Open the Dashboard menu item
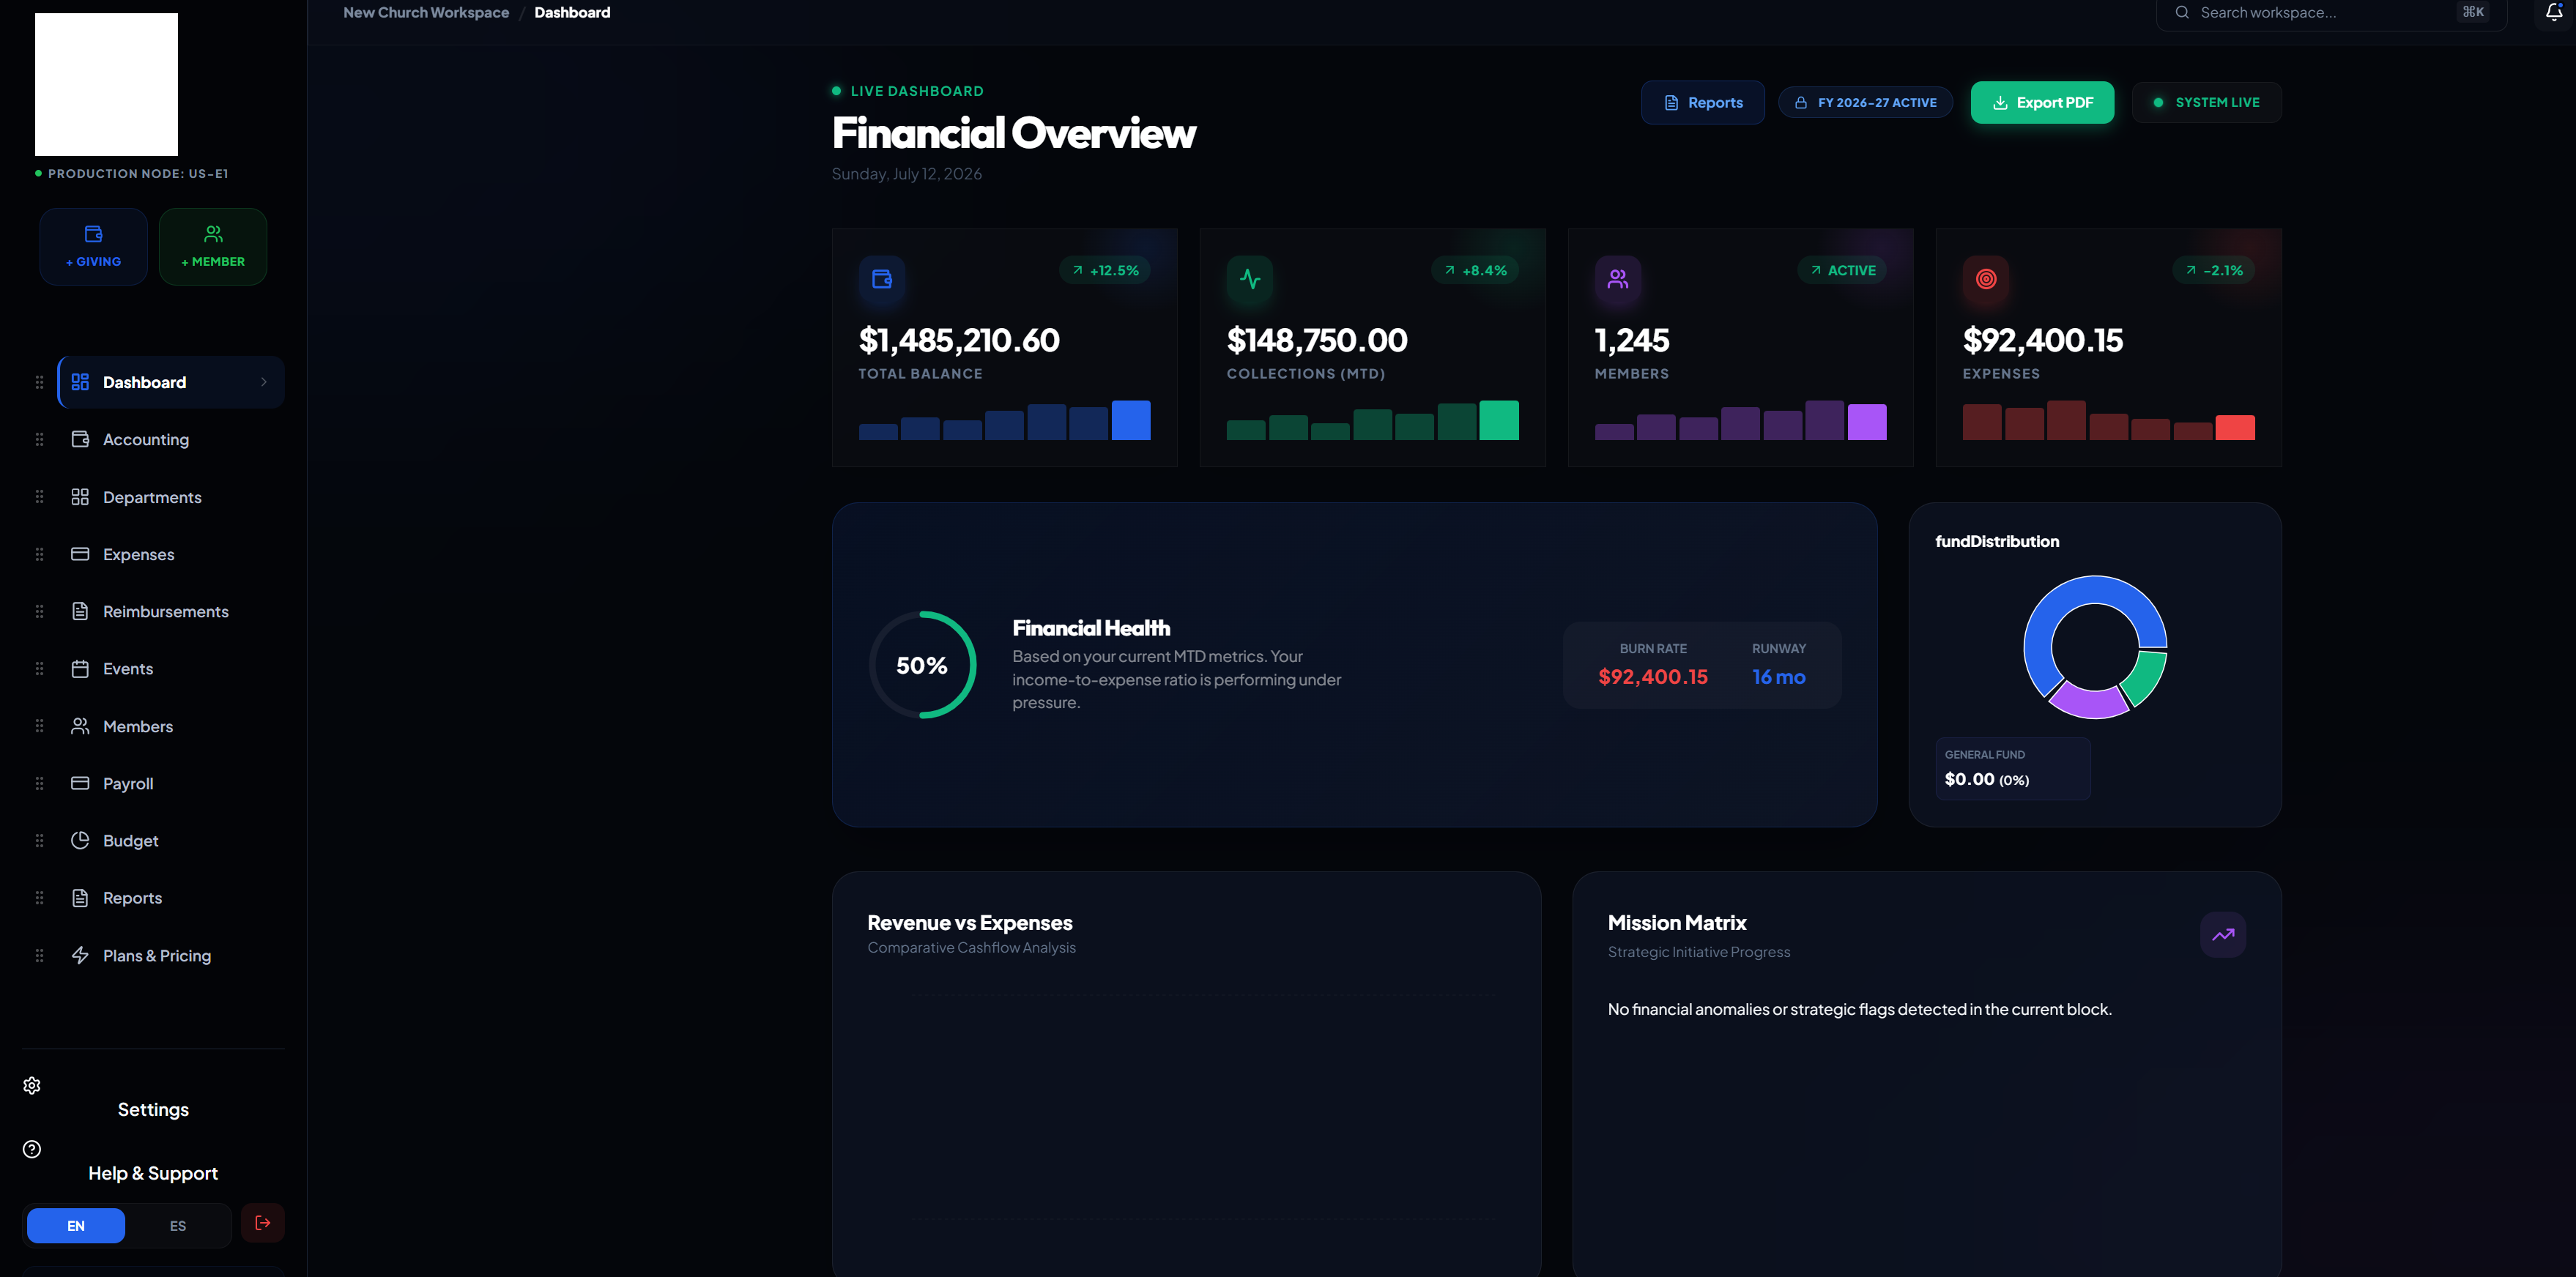This screenshot has width=2576, height=1277. click(x=171, y=382)
